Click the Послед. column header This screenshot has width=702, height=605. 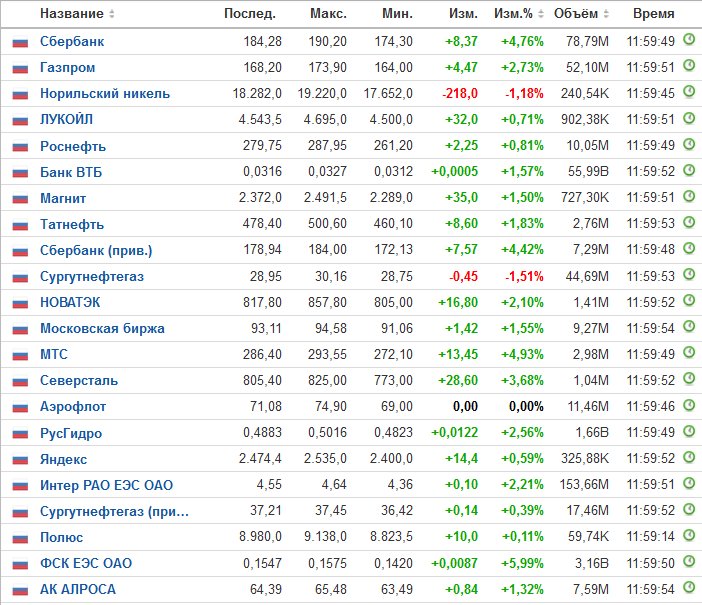pyautogui.click(x=249, y=14)
